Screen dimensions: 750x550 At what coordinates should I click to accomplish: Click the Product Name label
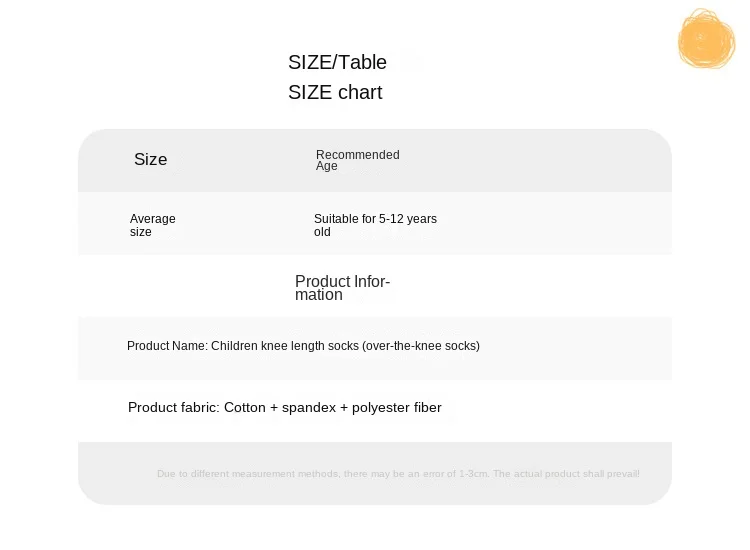click(167, 346)
